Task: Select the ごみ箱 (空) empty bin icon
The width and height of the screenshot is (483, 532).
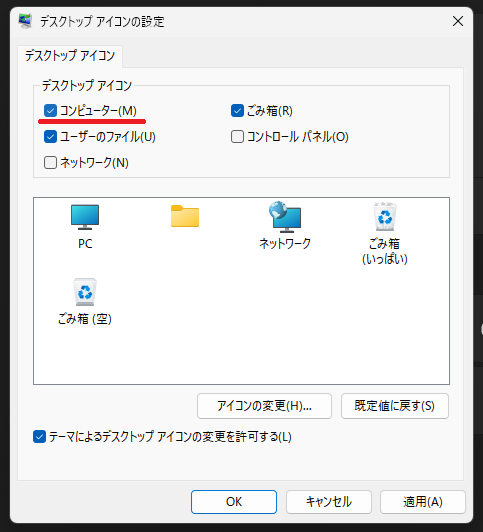Action: point(85,292)
